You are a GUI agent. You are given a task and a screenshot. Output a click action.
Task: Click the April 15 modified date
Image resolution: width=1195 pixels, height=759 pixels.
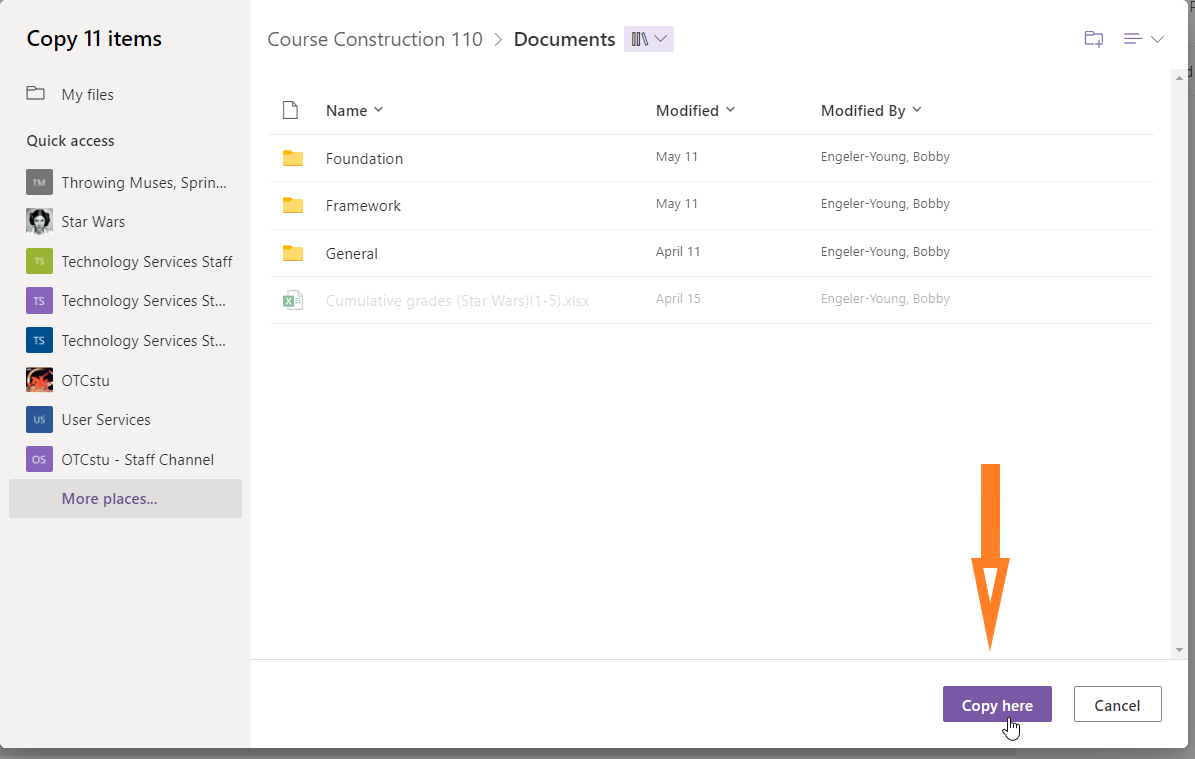tap(678, 299)
